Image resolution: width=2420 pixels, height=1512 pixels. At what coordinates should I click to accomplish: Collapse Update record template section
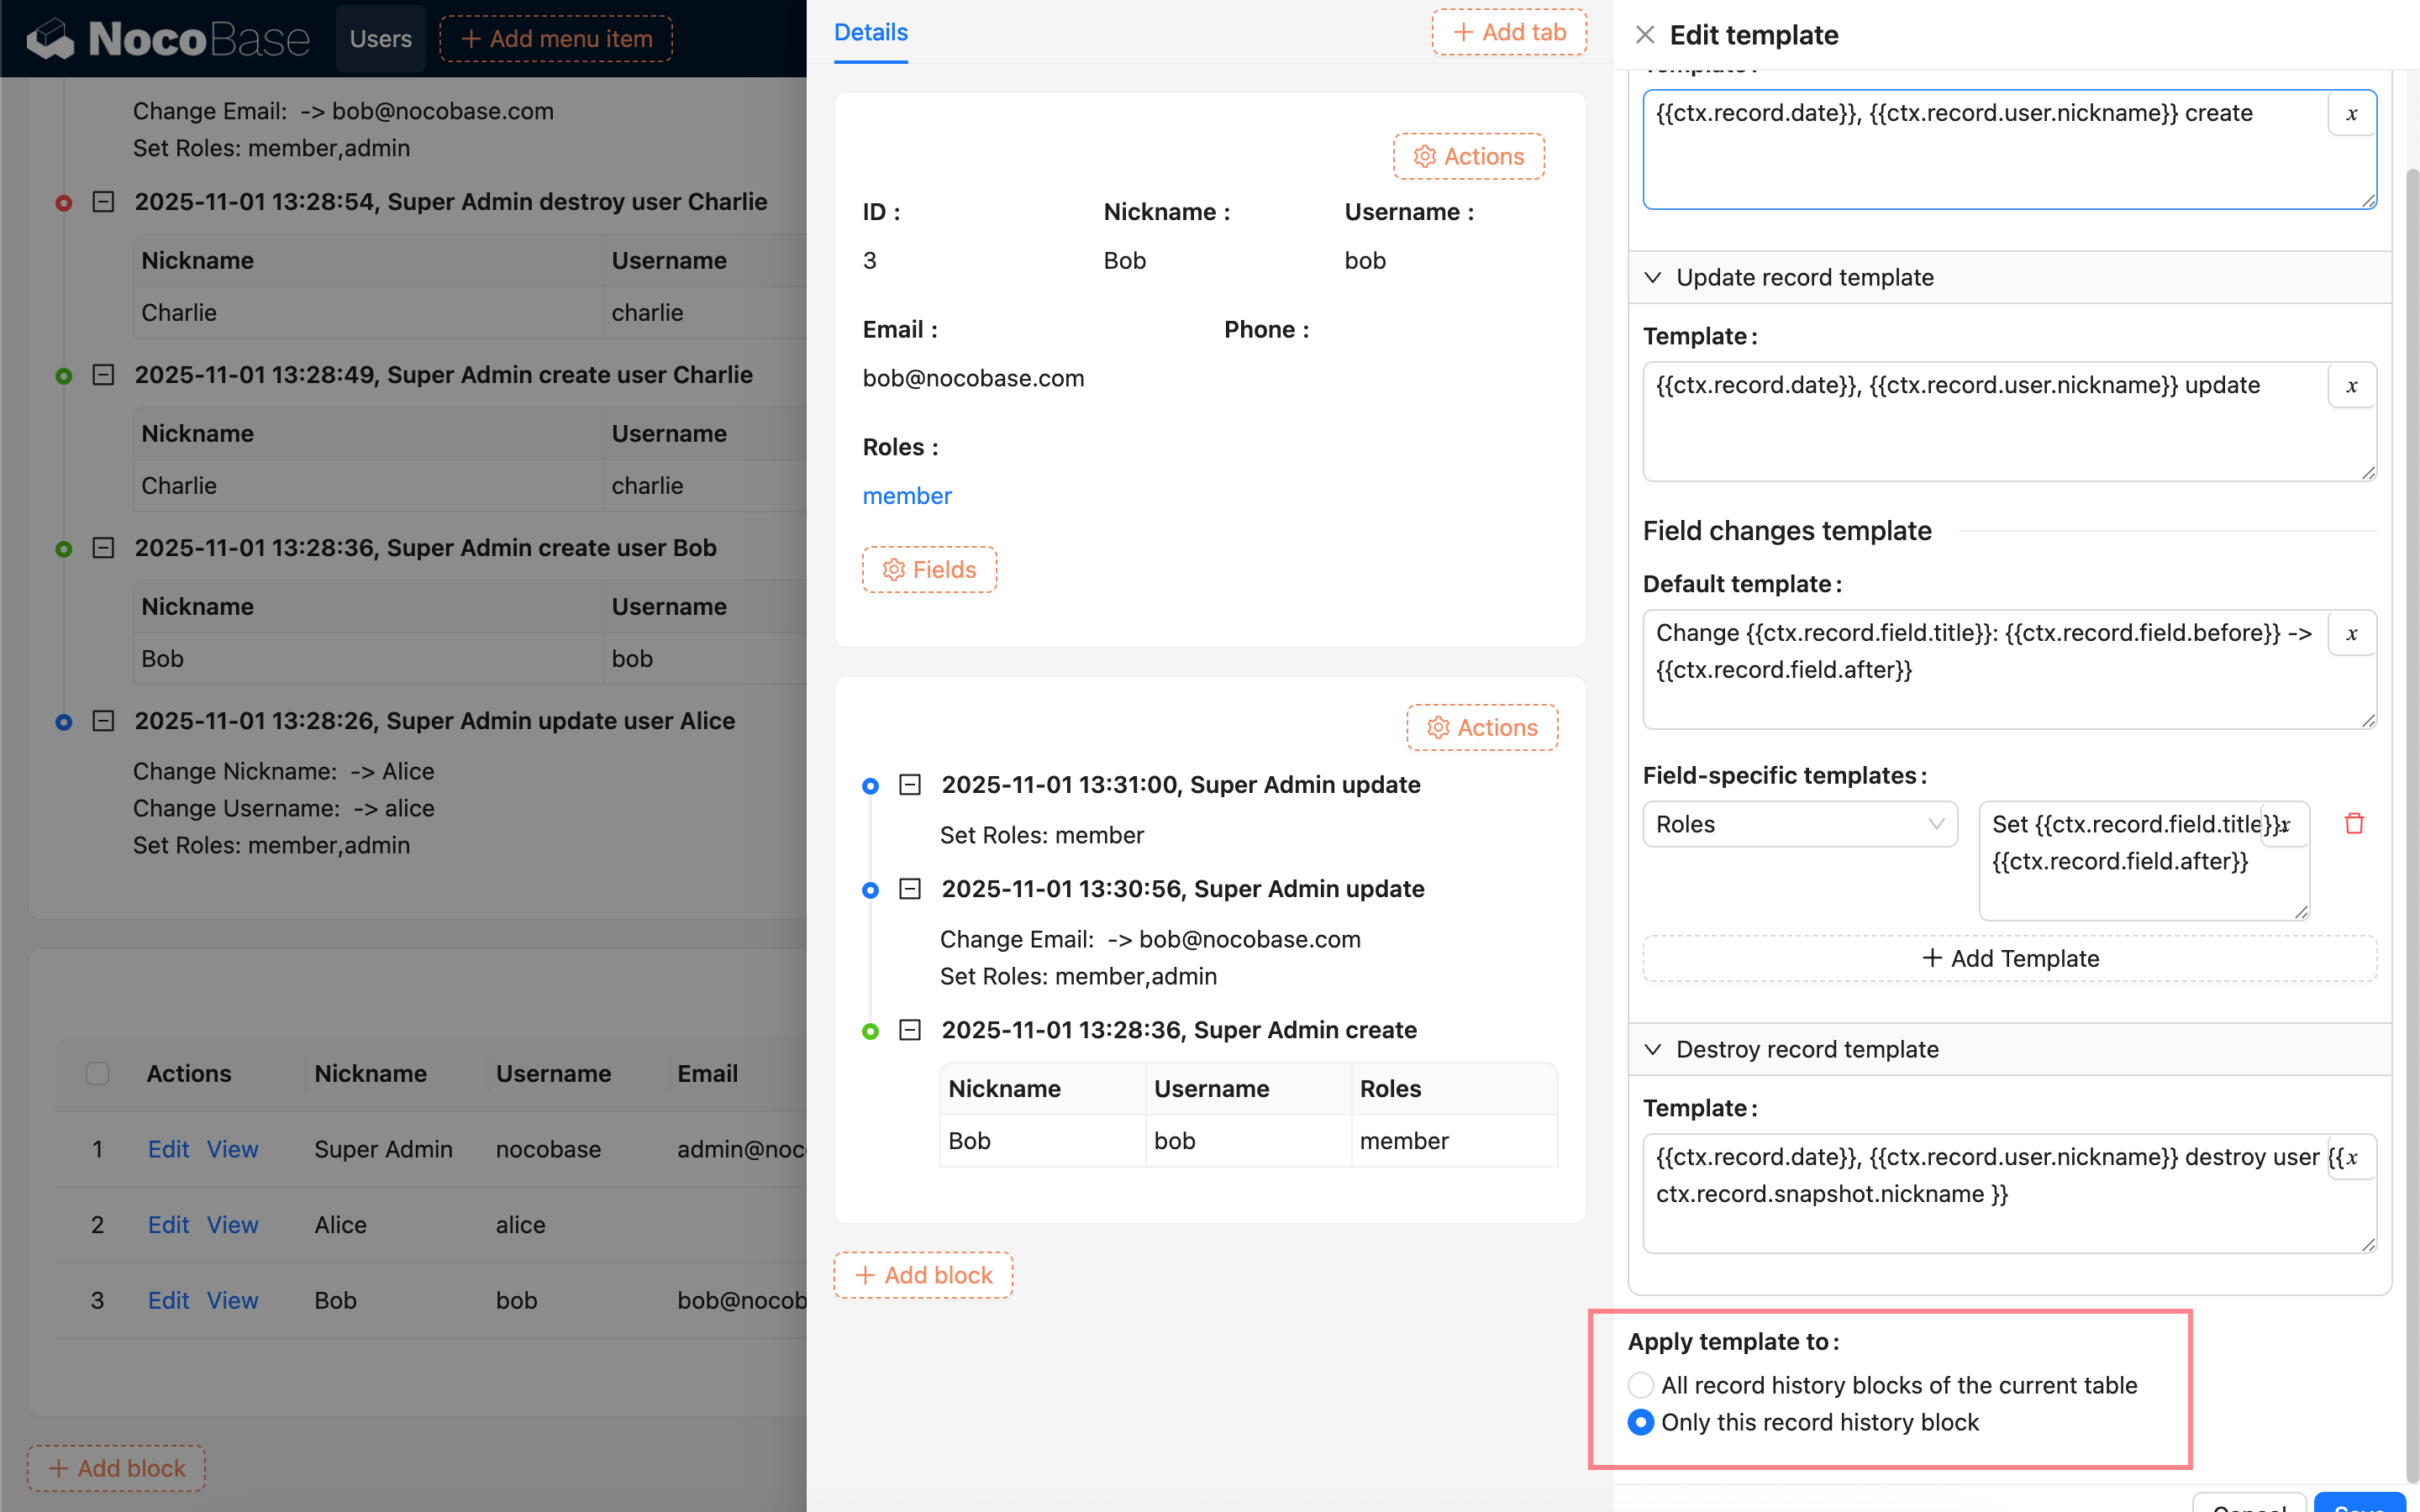click(1653, 277)
